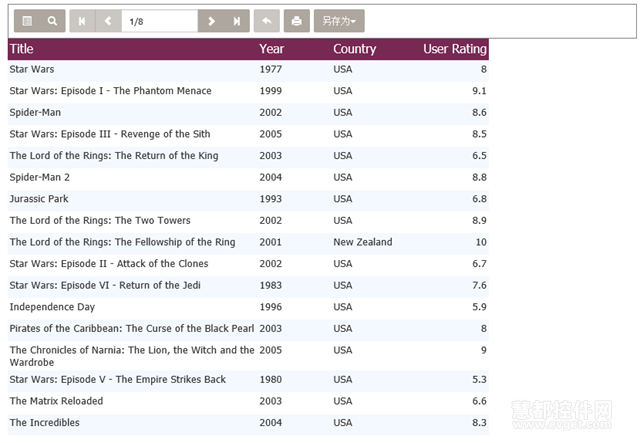This screenshot has width=640, height=443.
Task: Click the Year column header
Action: [271, 49]
